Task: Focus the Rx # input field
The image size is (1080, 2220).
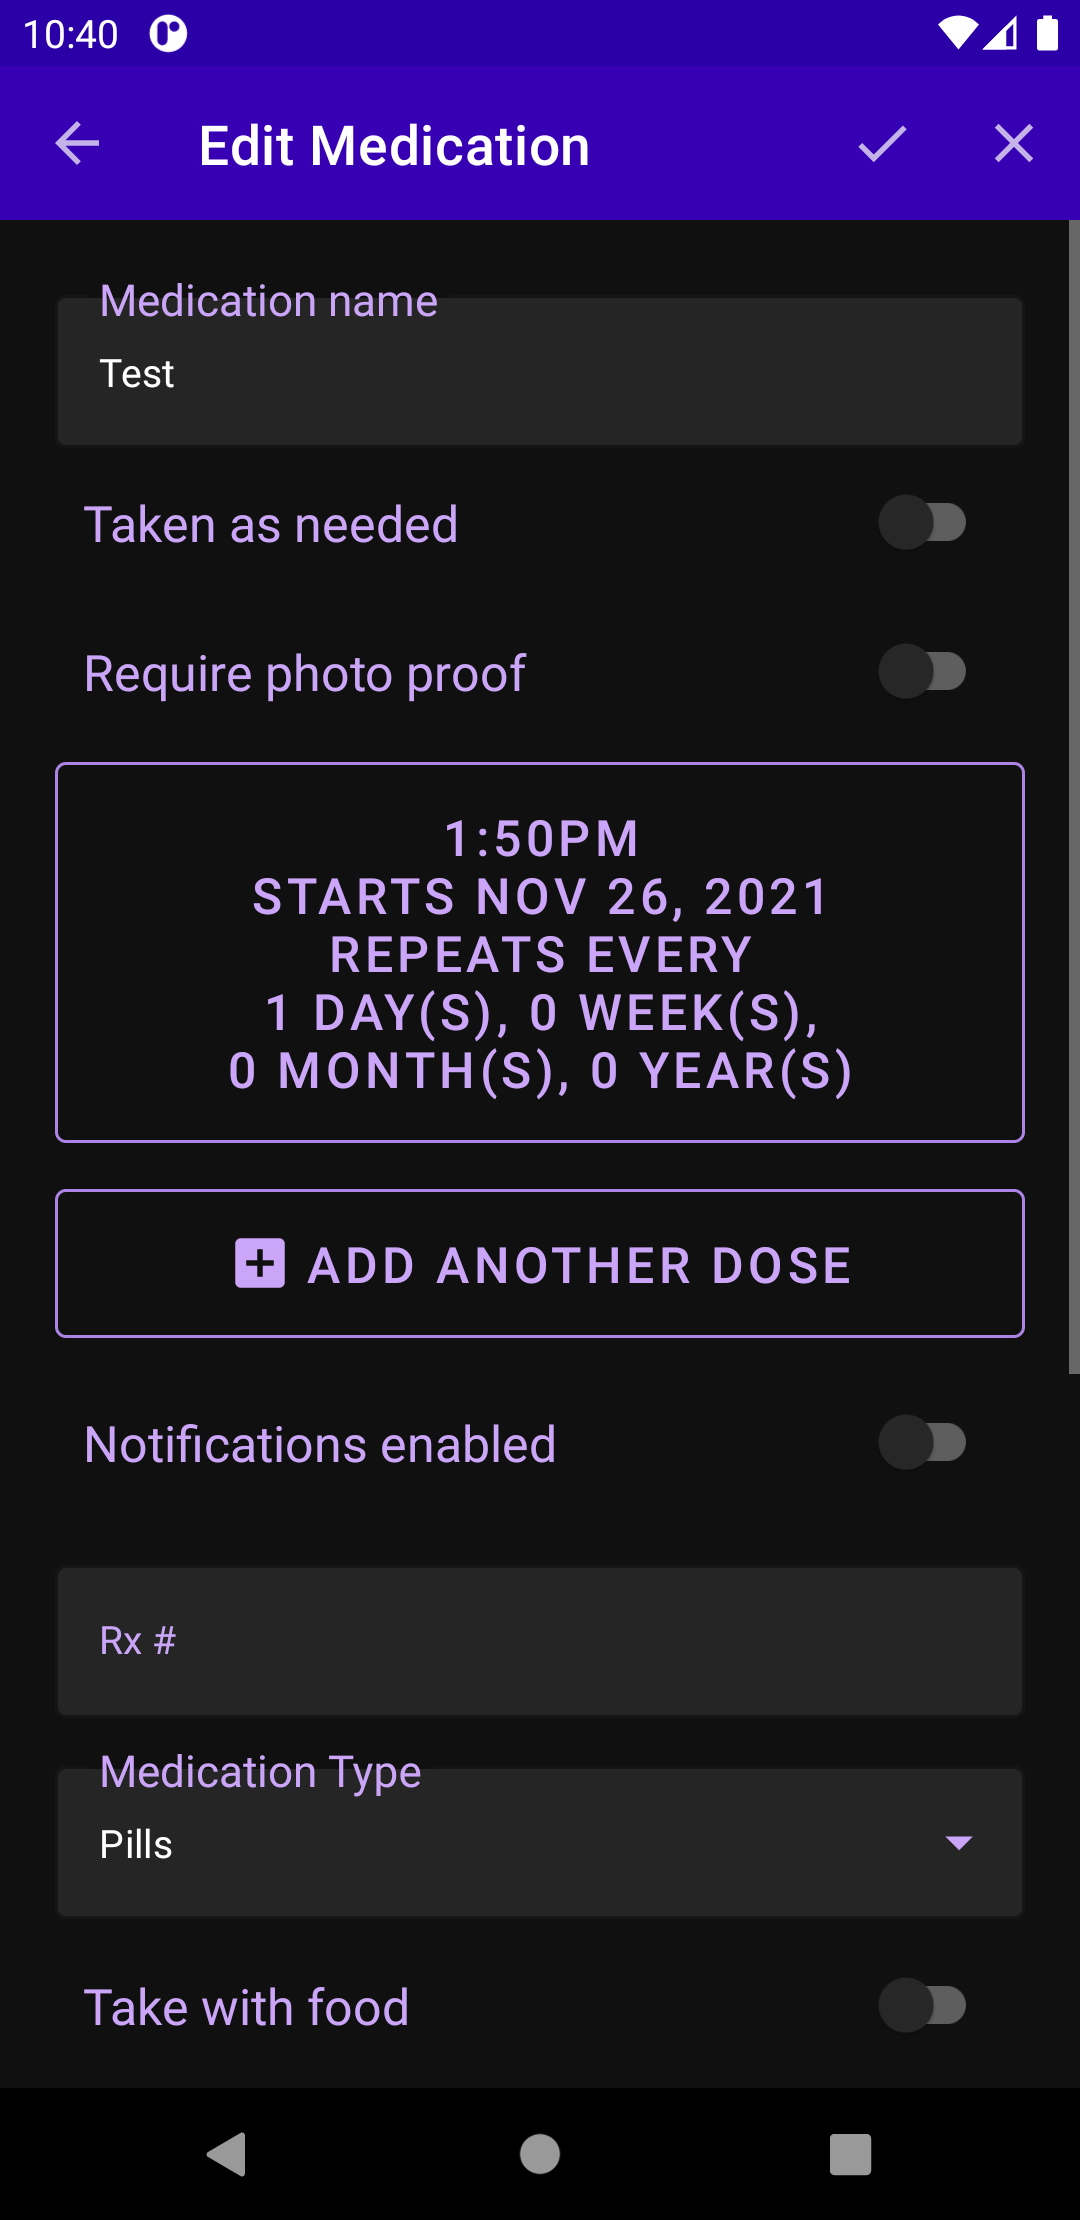Action: coord(540,1641)
